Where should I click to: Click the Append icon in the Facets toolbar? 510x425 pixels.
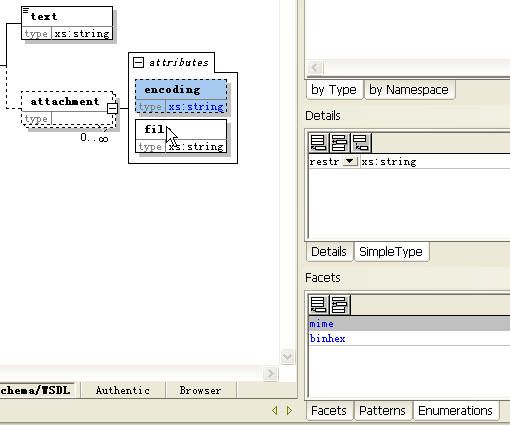318,304
